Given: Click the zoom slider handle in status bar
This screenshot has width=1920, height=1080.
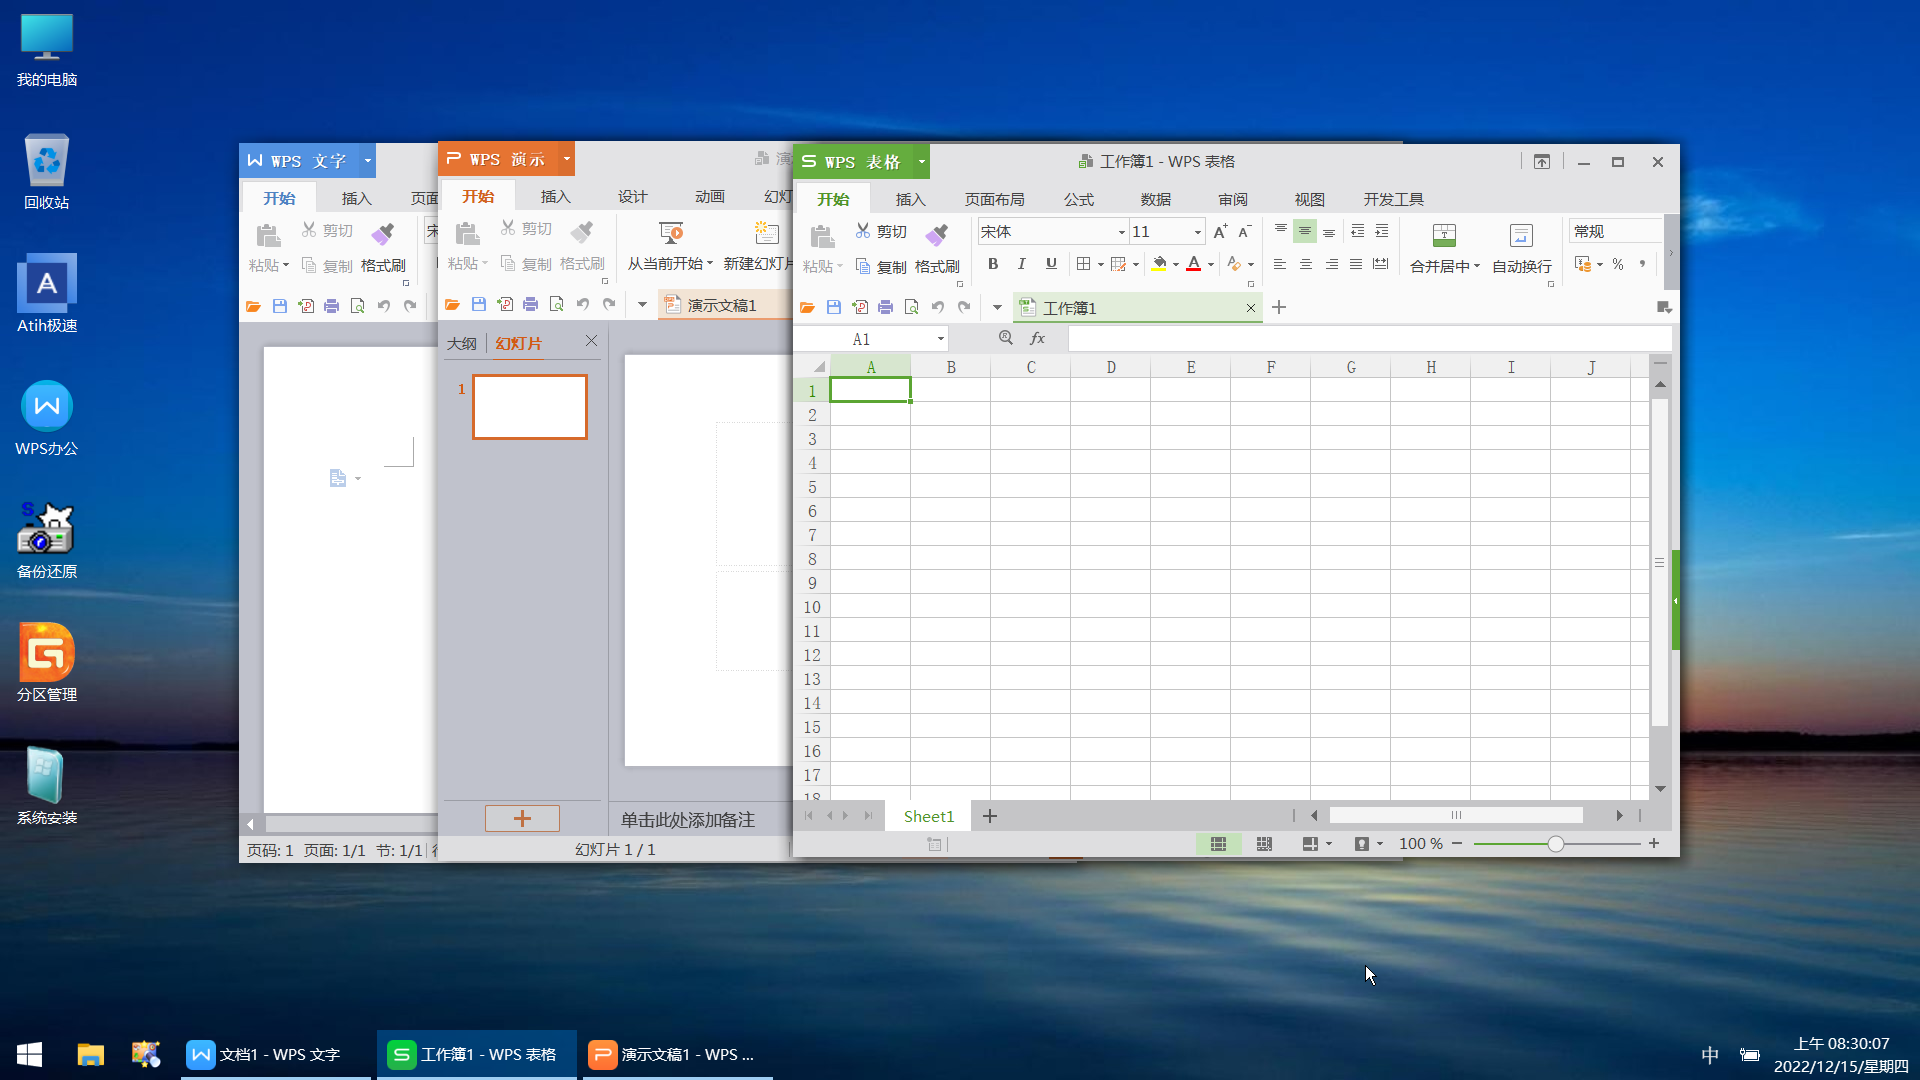Looking at the screenshot, I should point(1556,844).
